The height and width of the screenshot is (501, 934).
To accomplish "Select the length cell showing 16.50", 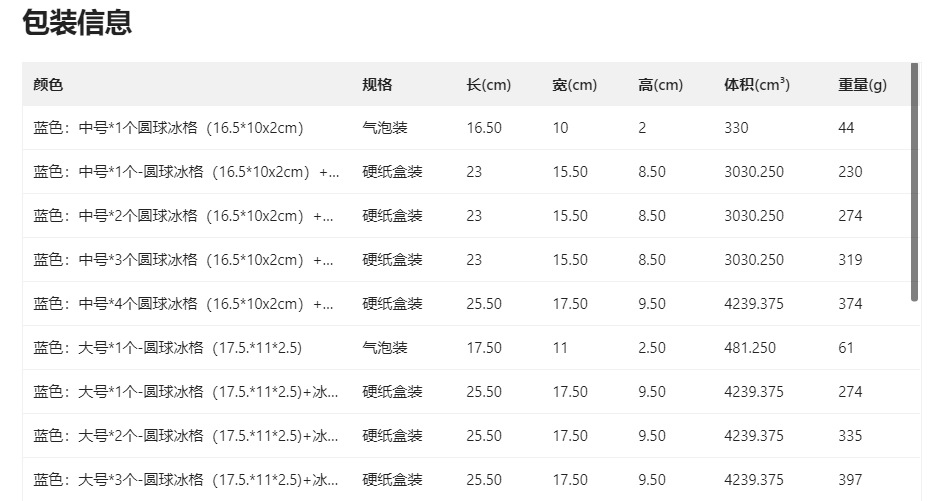I will (484, 128).
